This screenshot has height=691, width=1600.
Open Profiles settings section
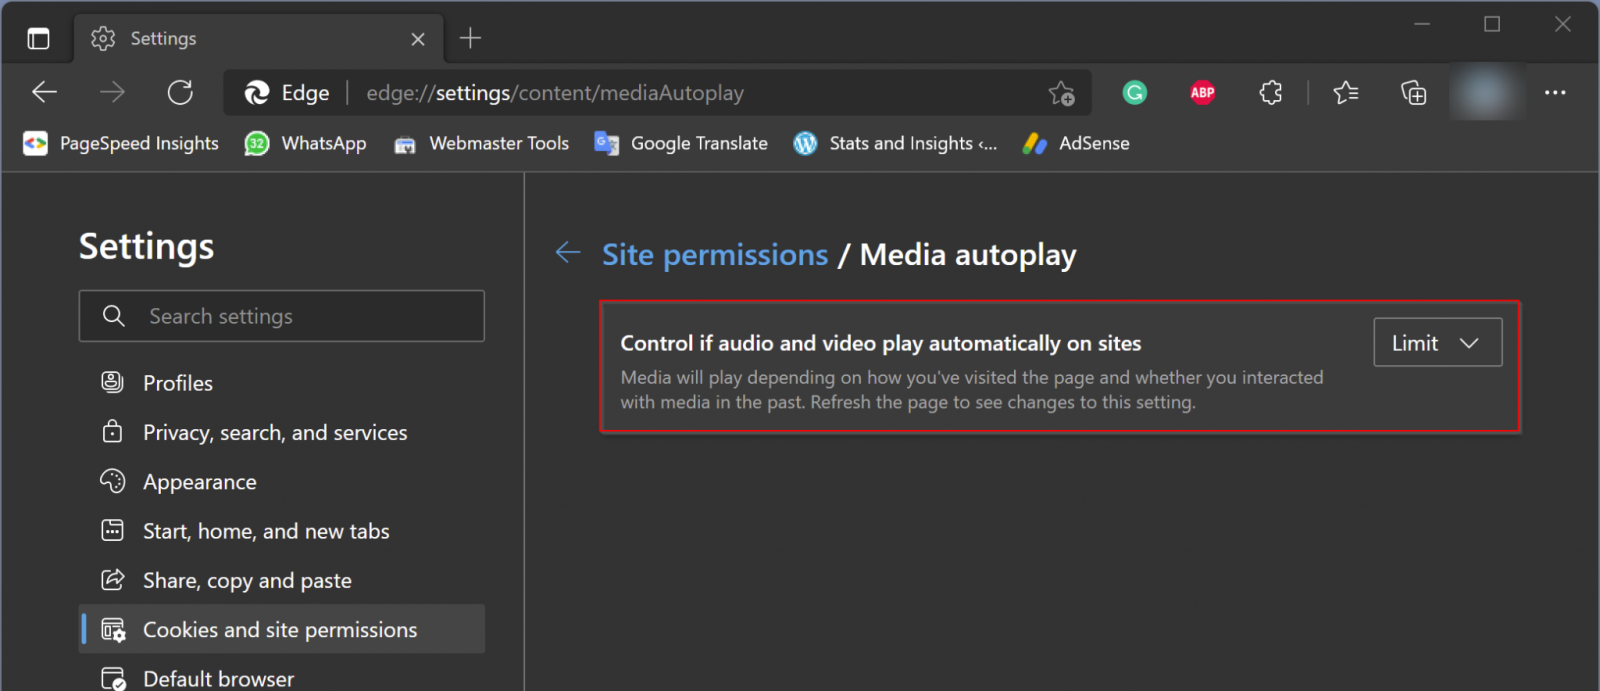(282, 383)
